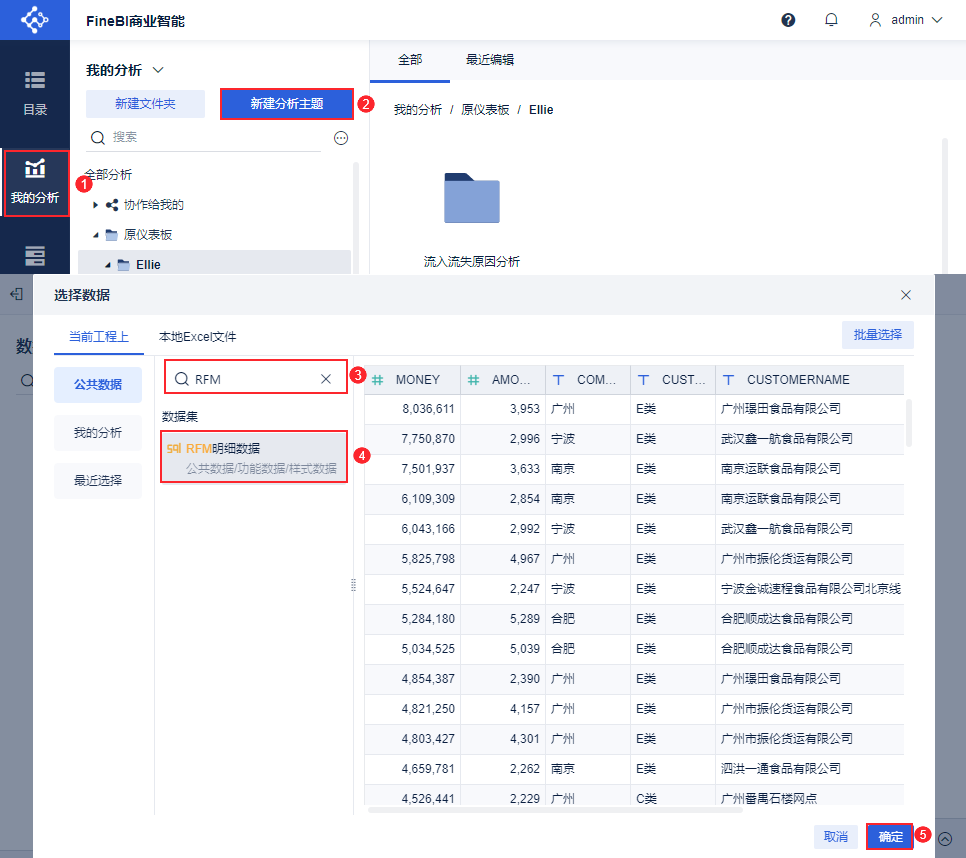Click the more options circle icon beside search
The height and width of the screenshot is (858, 966).
click(341, 138)
